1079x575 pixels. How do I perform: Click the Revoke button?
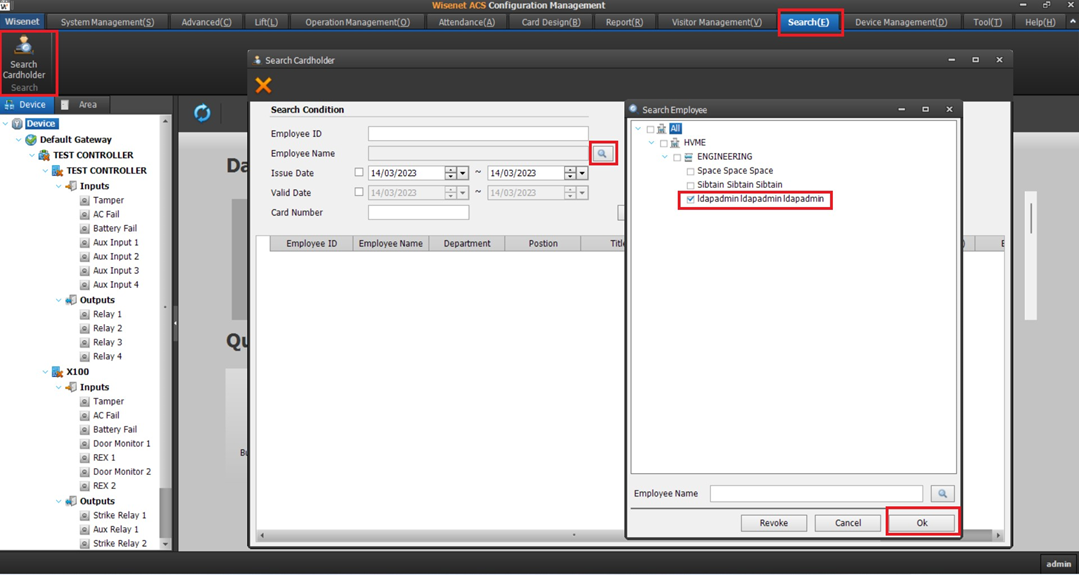click(x=773, y=523)
